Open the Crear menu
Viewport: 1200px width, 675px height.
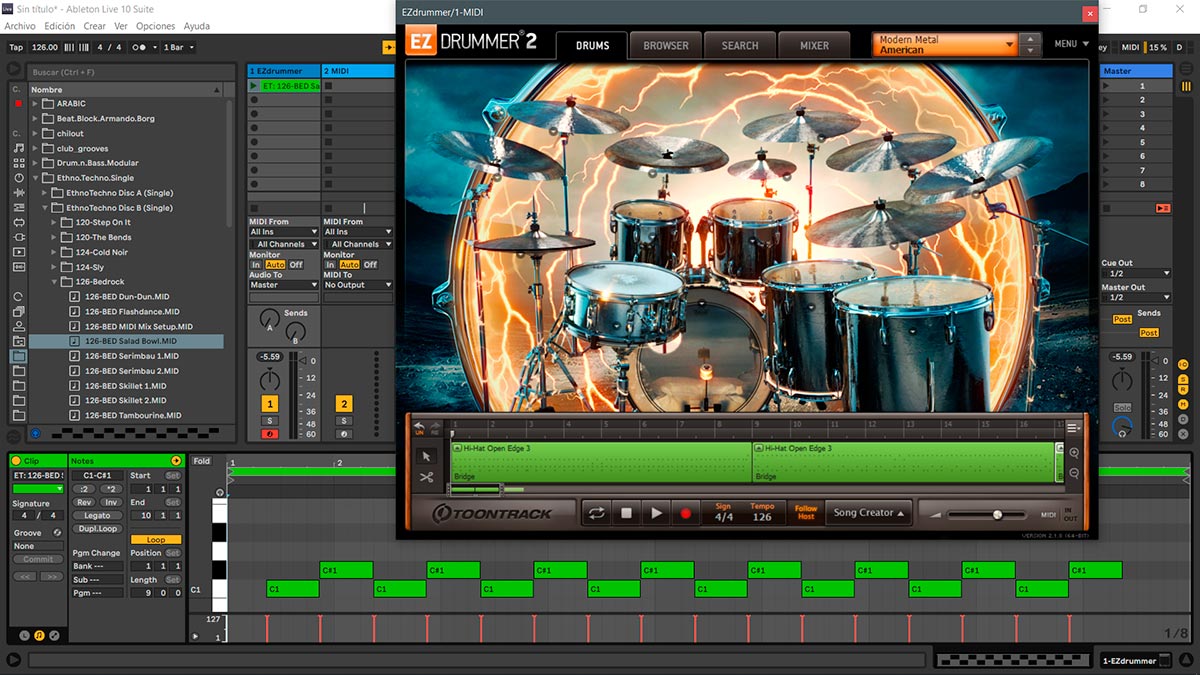(x=95, y=26)
